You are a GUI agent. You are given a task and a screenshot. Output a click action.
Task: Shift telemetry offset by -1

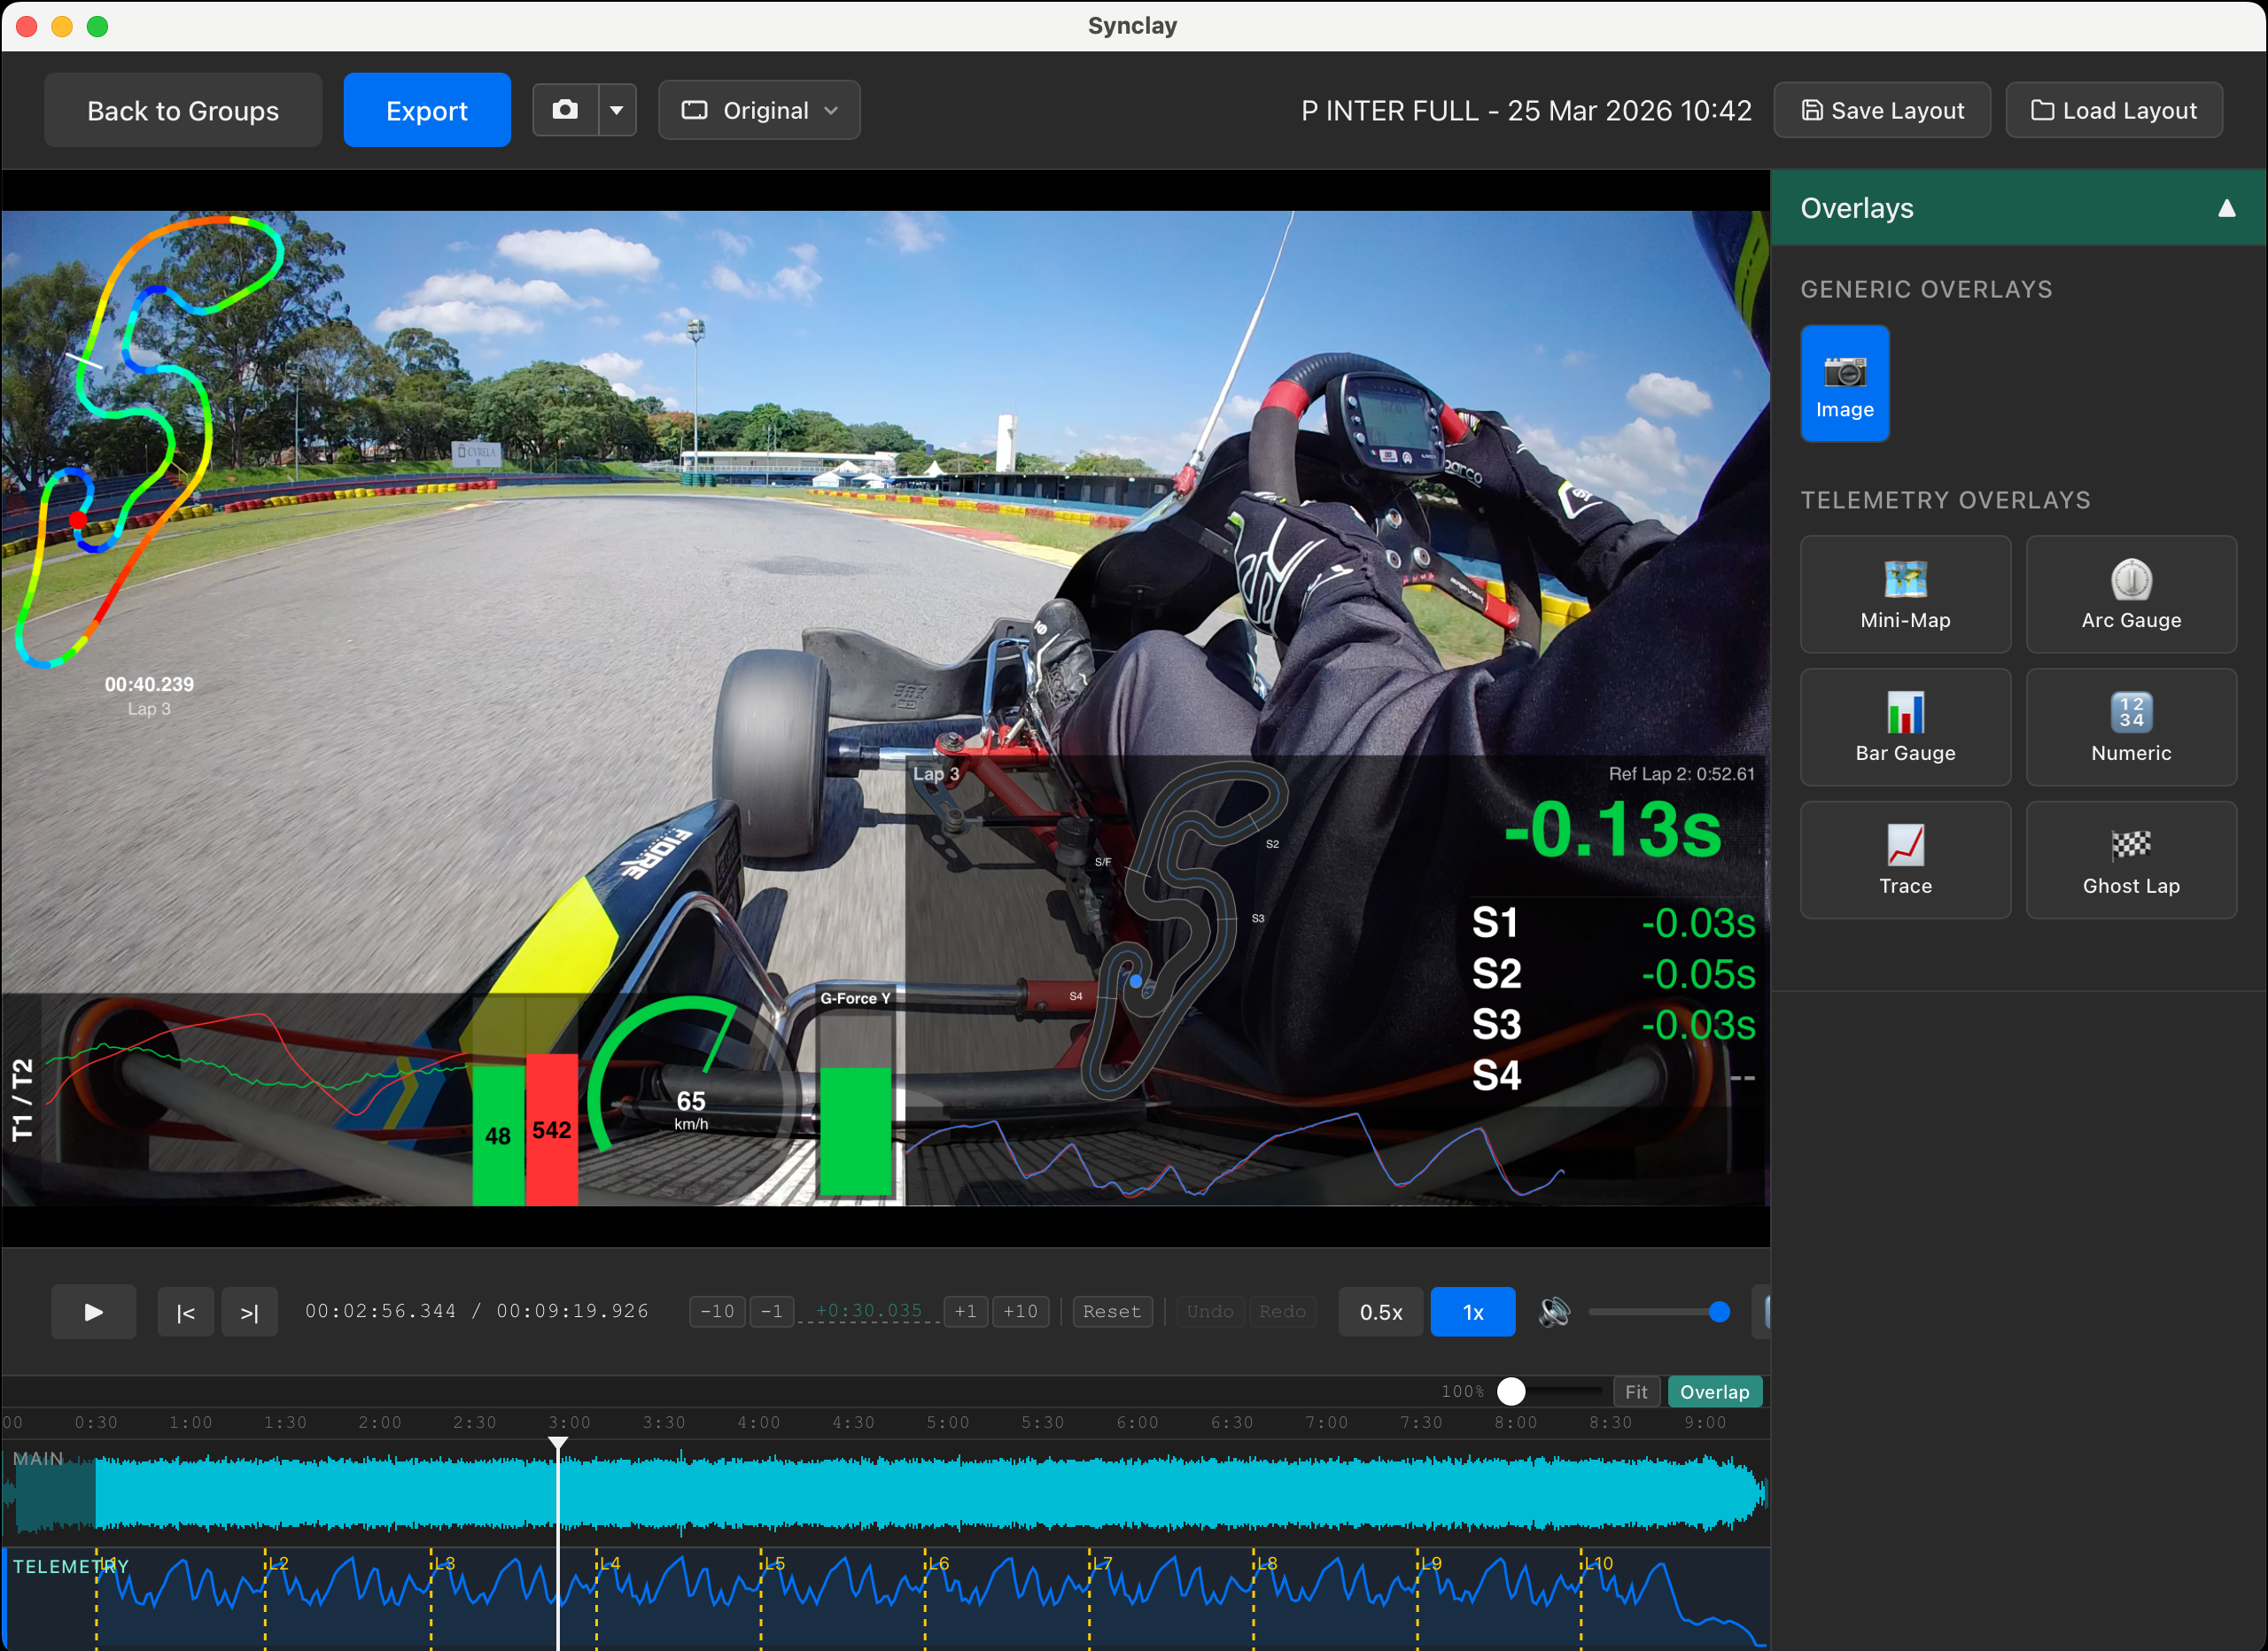point(771,1311)
